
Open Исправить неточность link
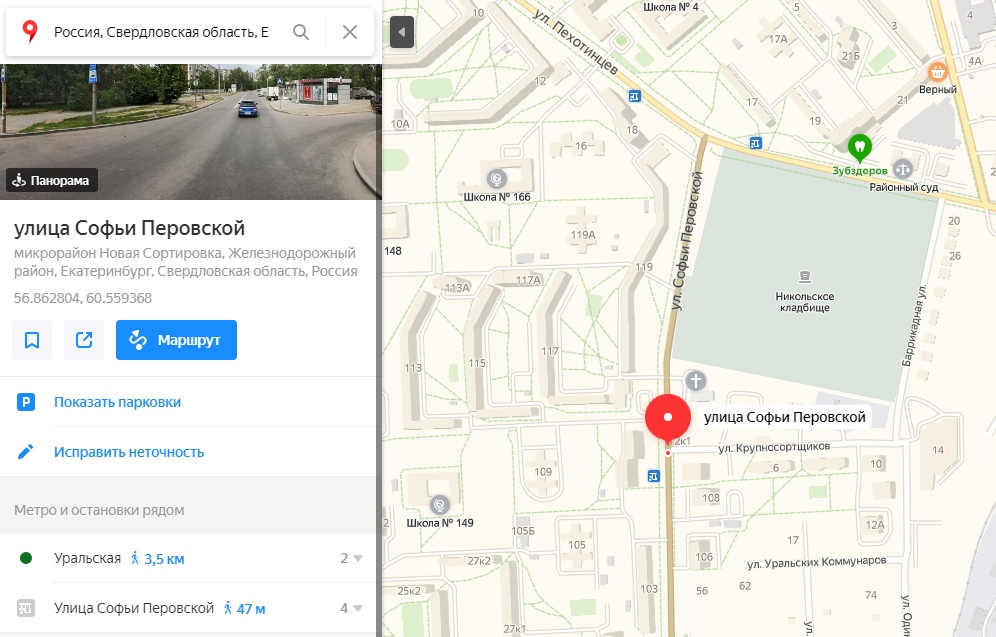(129, 452)
